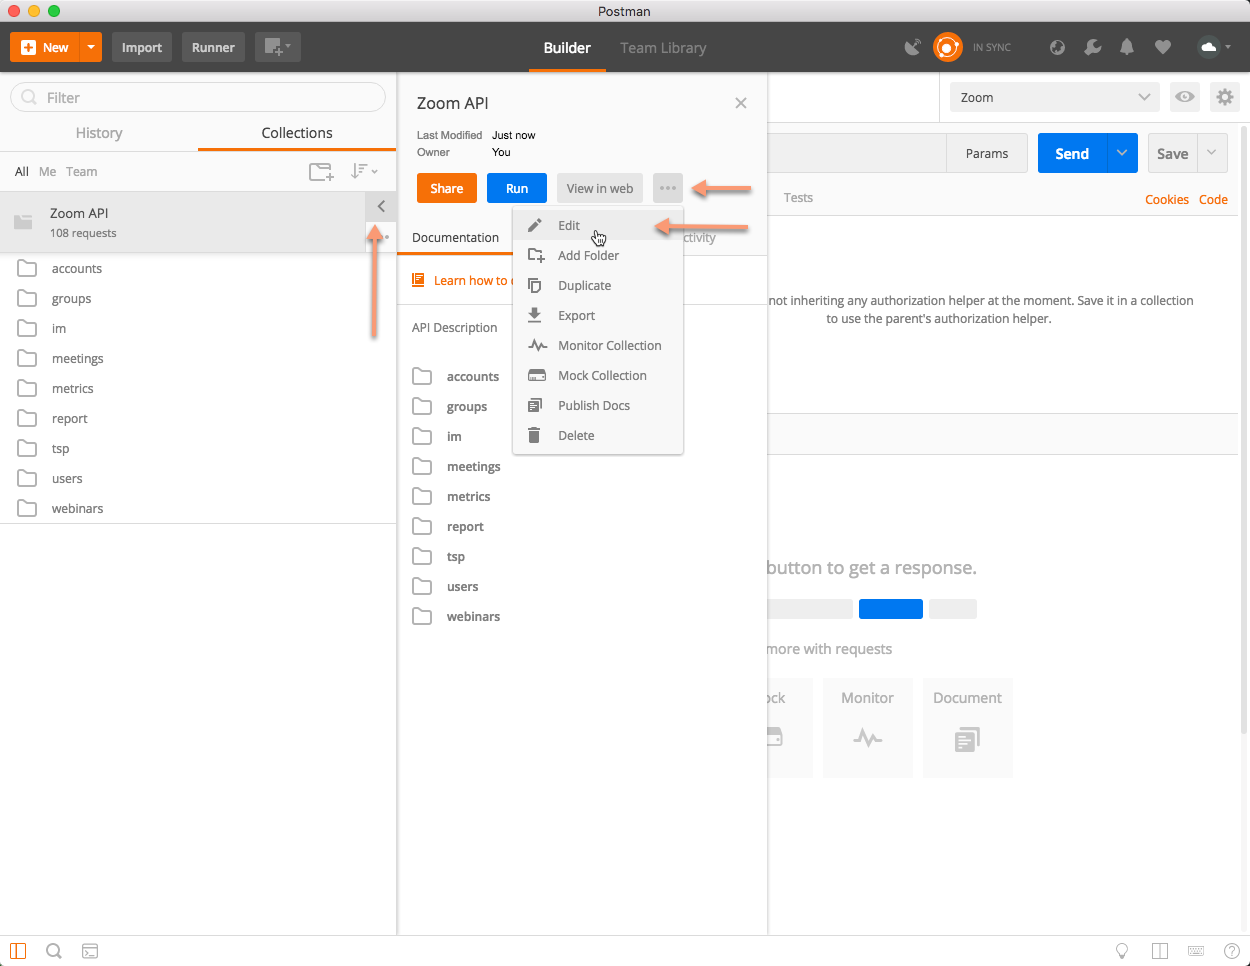This screenshot has width=1250, height=966.
Task: Open the webinars folder in details panel
Action: tap(457, 616)
